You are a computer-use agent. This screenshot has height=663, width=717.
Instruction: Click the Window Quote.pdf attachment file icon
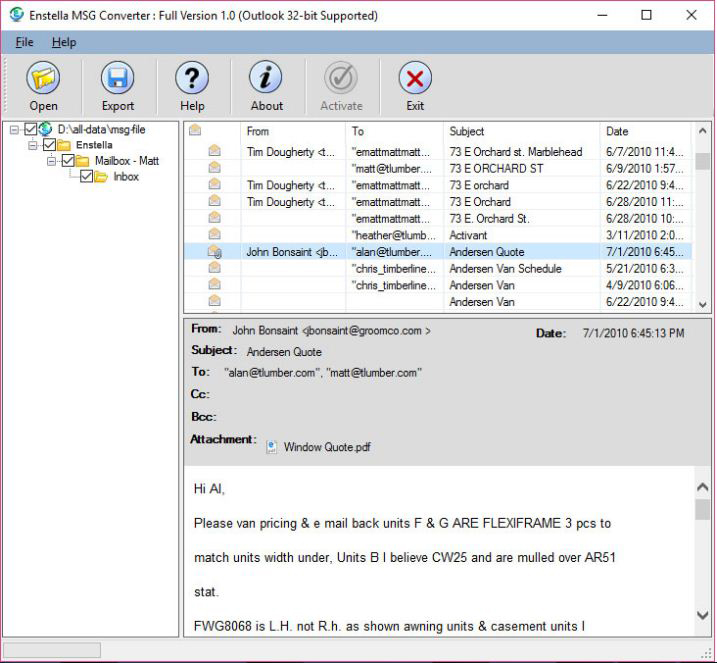pos(272,447)
